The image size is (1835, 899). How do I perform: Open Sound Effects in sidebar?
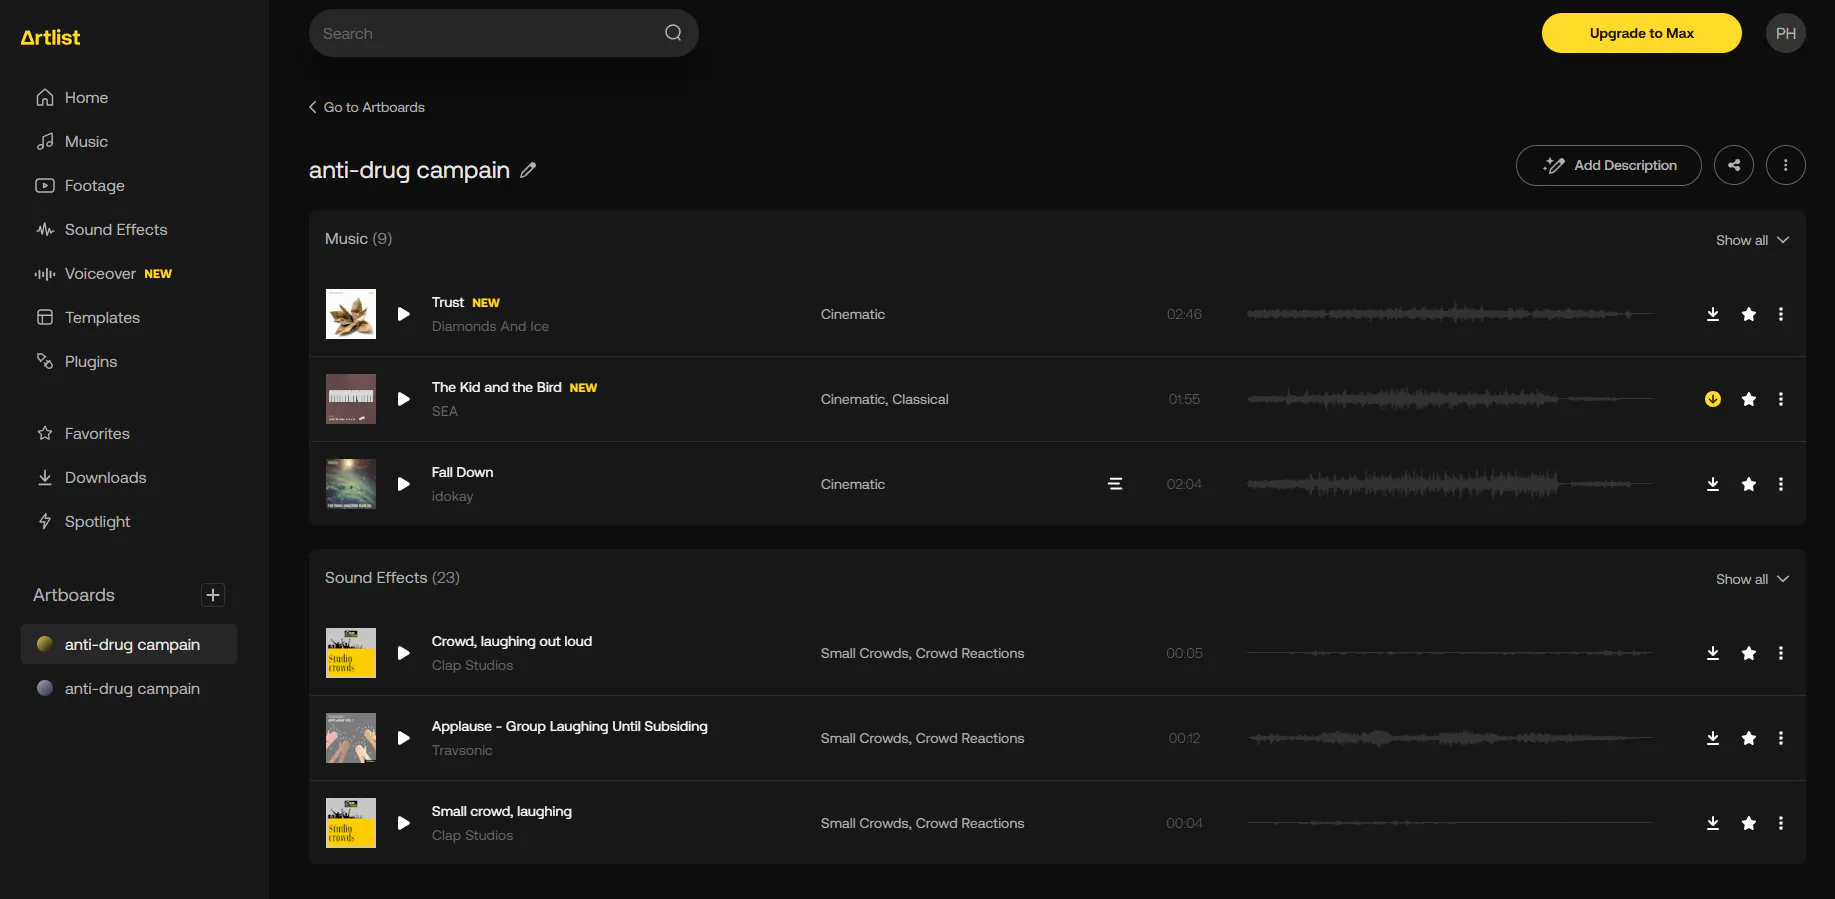(x=115, y=230)
